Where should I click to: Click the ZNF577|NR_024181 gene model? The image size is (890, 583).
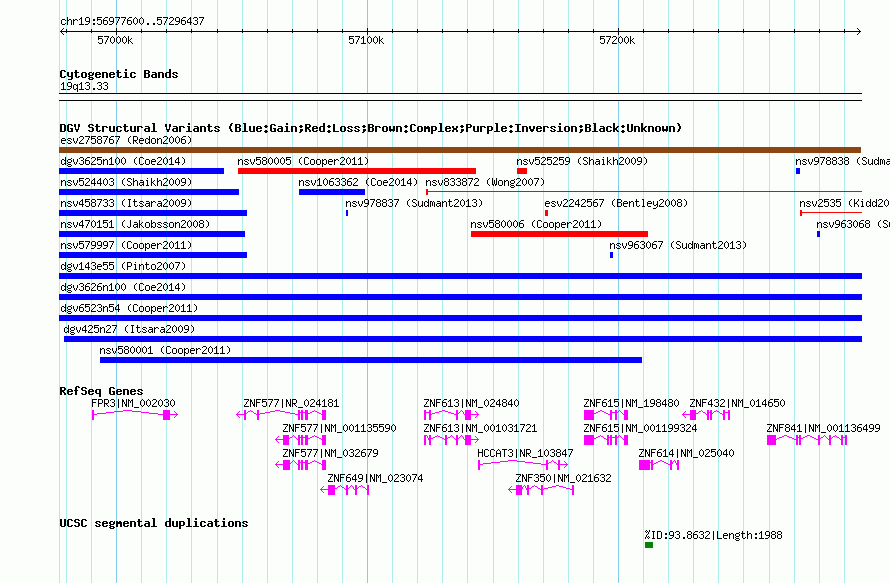(281, 415)
